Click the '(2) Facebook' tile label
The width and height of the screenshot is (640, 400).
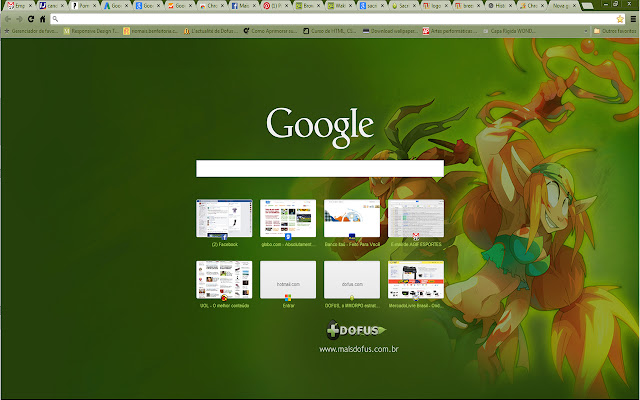click(224, 244)
